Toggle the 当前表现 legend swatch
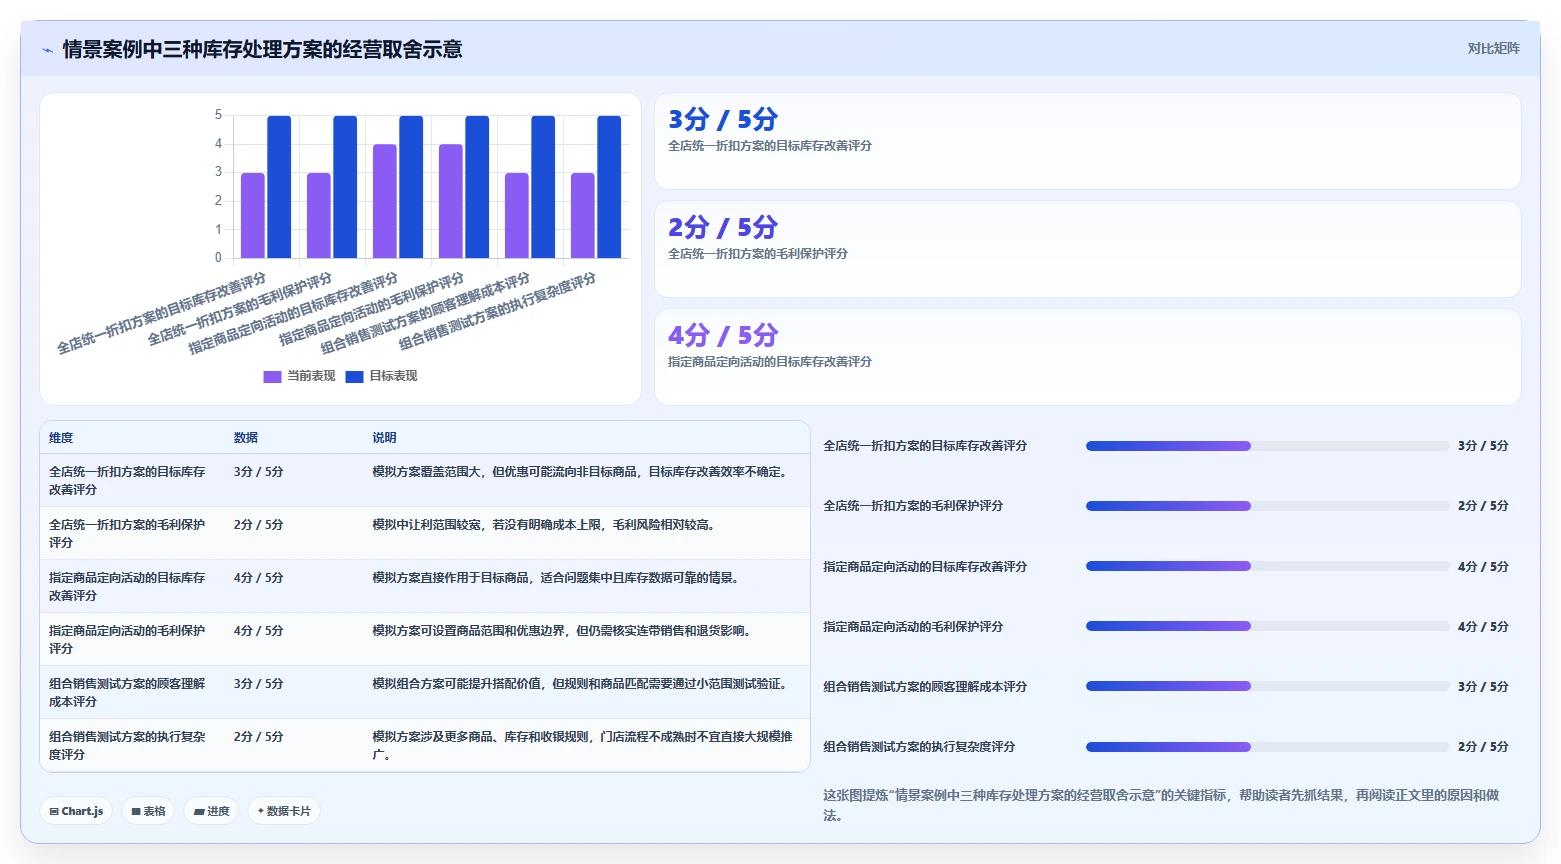 coord(272,377)
